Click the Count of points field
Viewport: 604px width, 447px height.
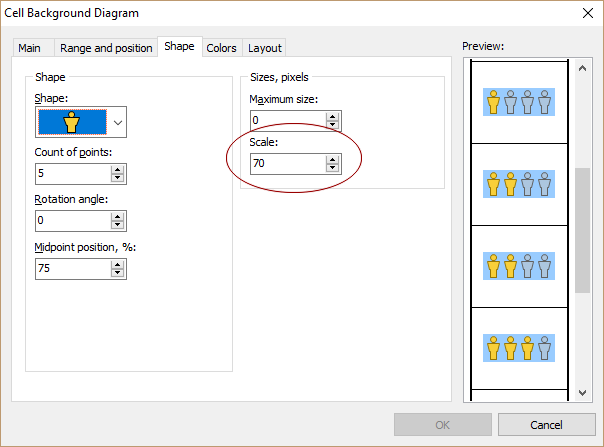click(71, 174)
